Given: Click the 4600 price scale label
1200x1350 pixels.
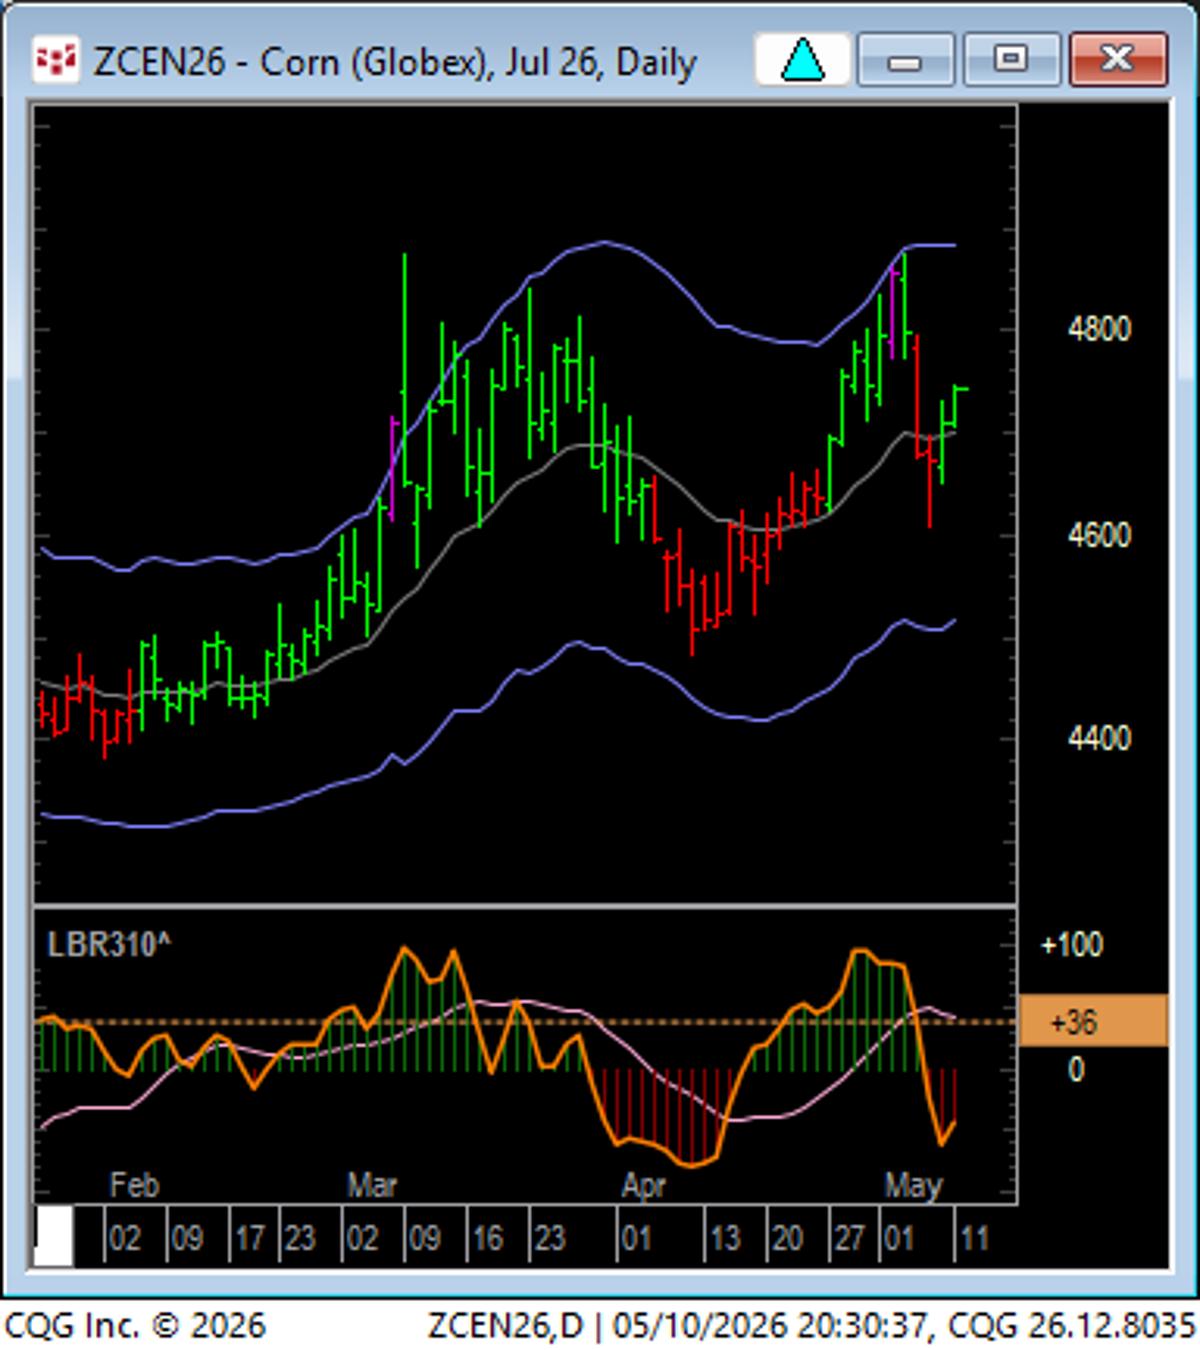Looking at the screenshot, I should [x=1099, y=535].
